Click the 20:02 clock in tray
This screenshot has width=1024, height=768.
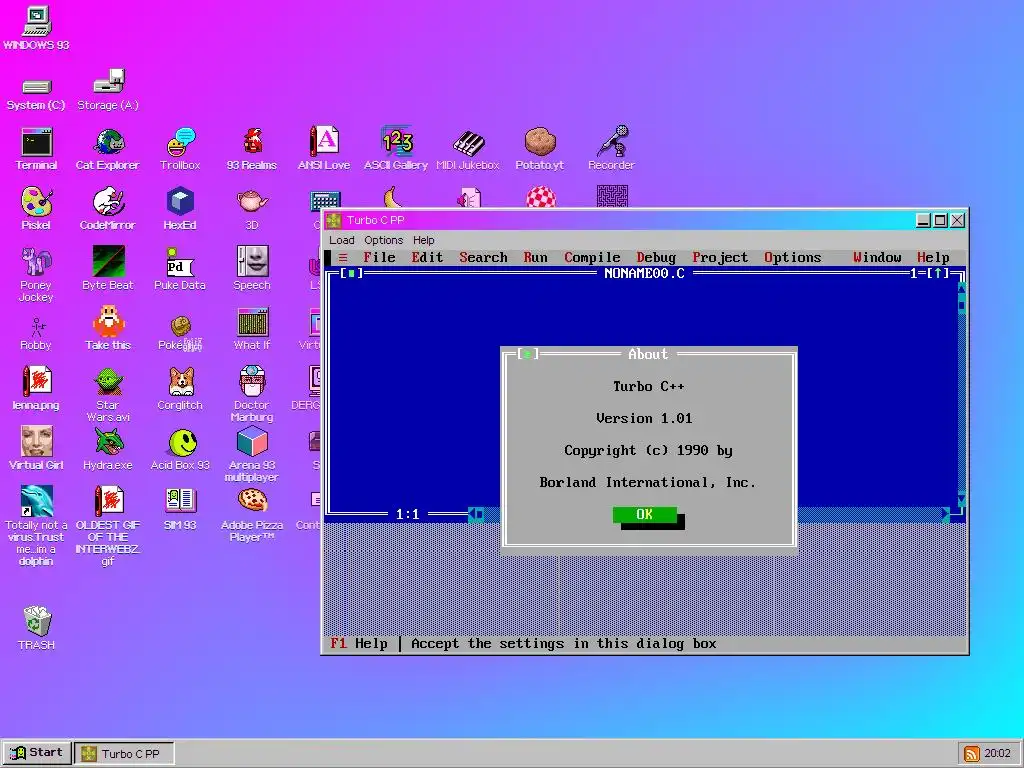997,753
